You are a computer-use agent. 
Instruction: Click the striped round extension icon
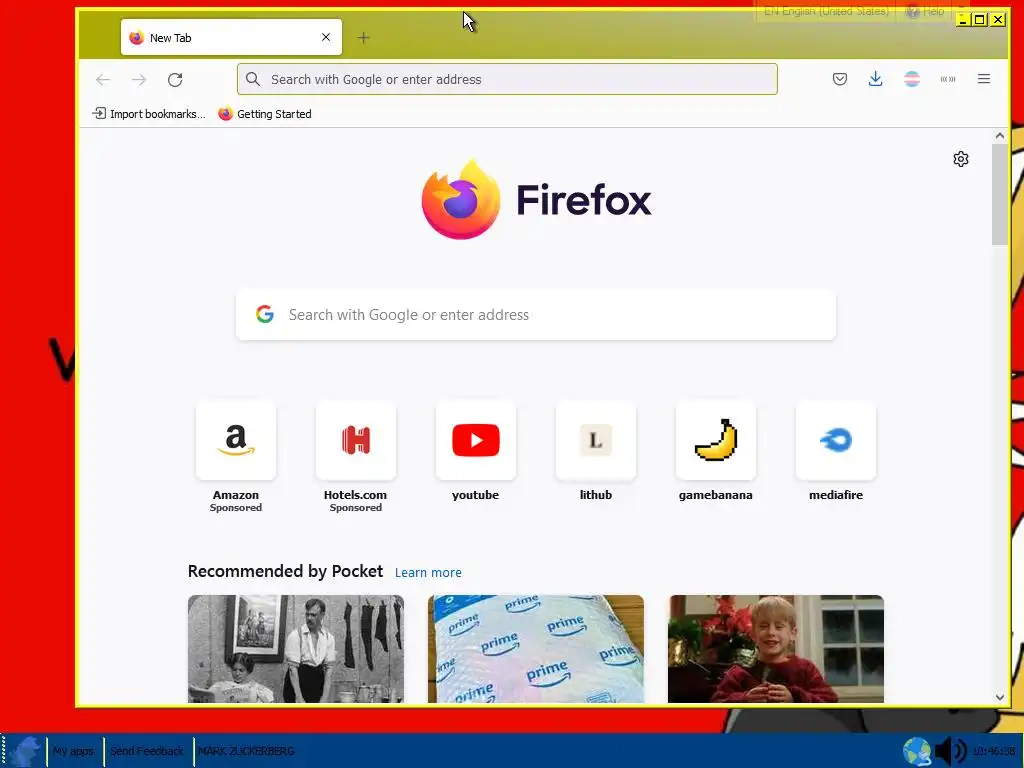coord(912,79)
